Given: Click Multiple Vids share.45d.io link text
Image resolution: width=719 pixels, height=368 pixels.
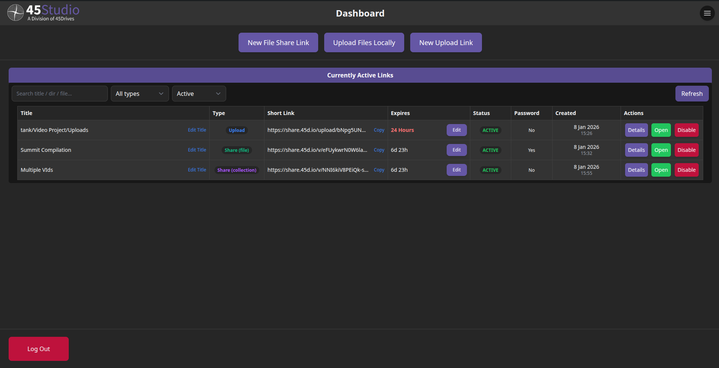Looking at the screenshot, I should click(x=318, y=170).
